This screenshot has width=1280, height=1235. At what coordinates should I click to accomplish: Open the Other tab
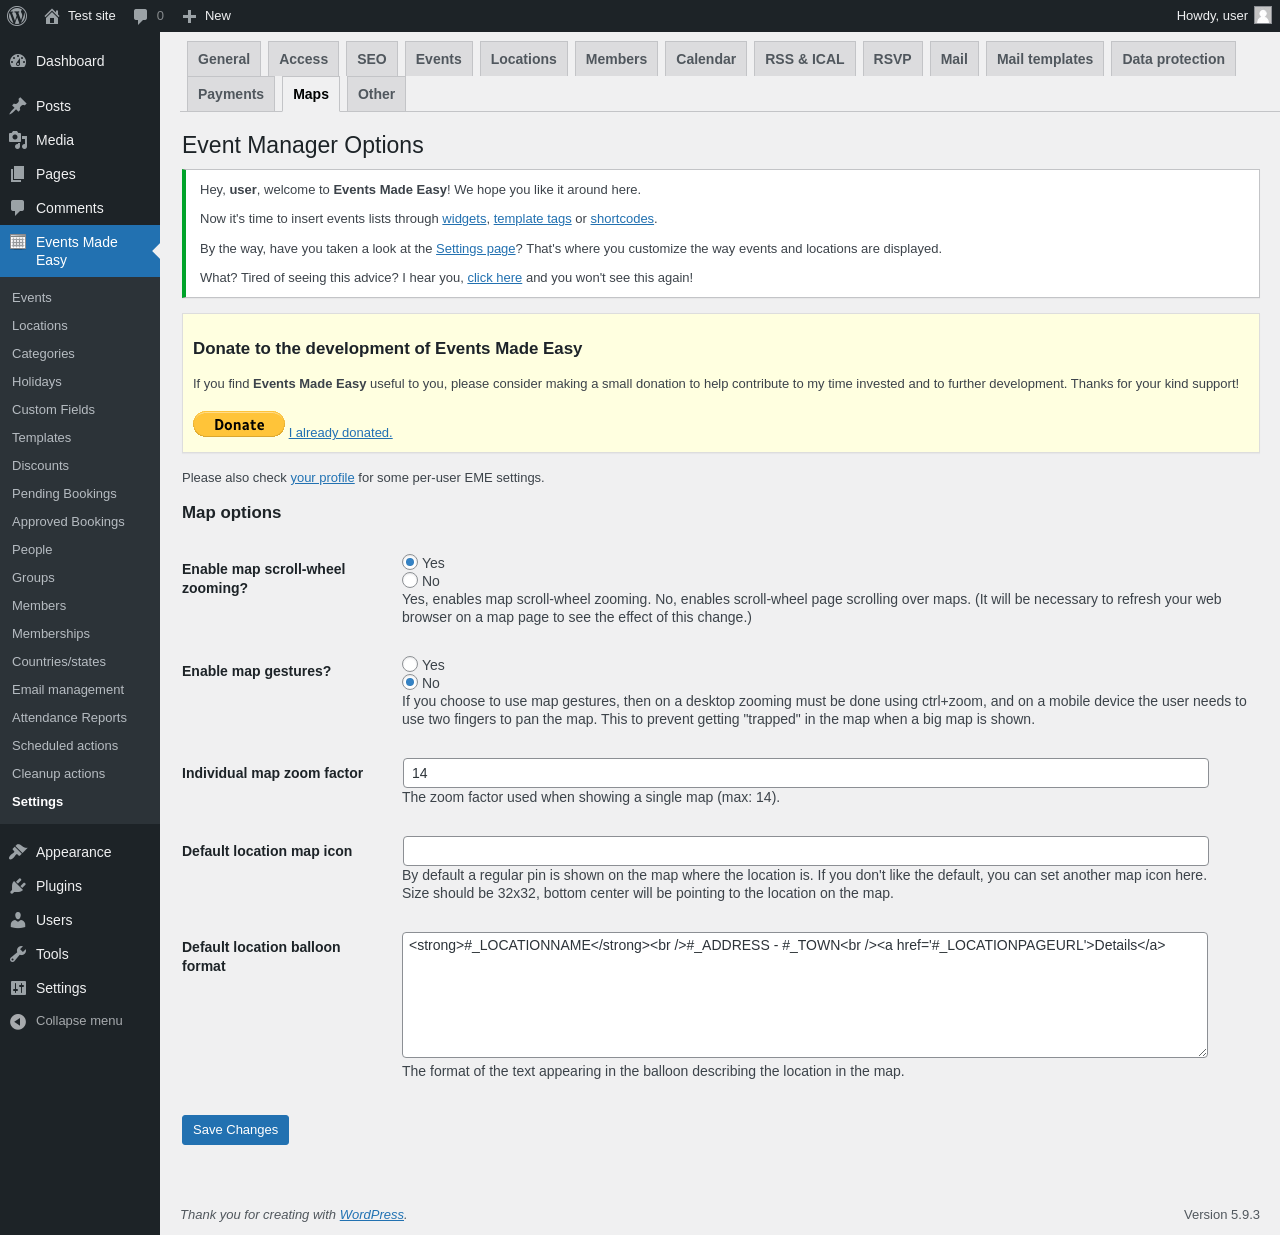tap(376, 94)
